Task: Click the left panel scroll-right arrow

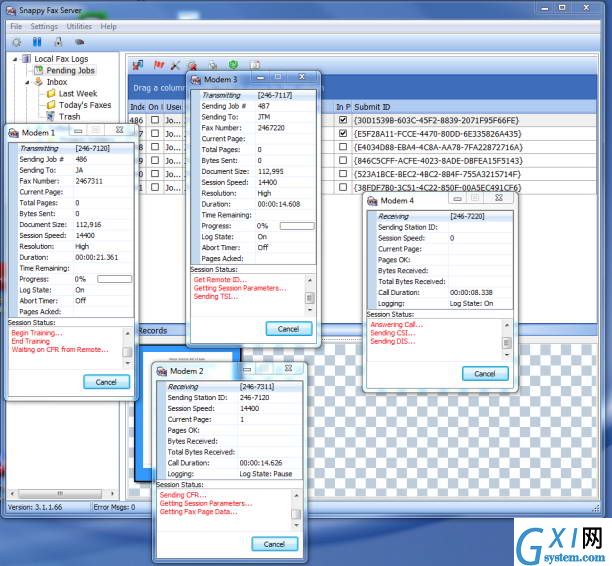Action: click(113, 493)
